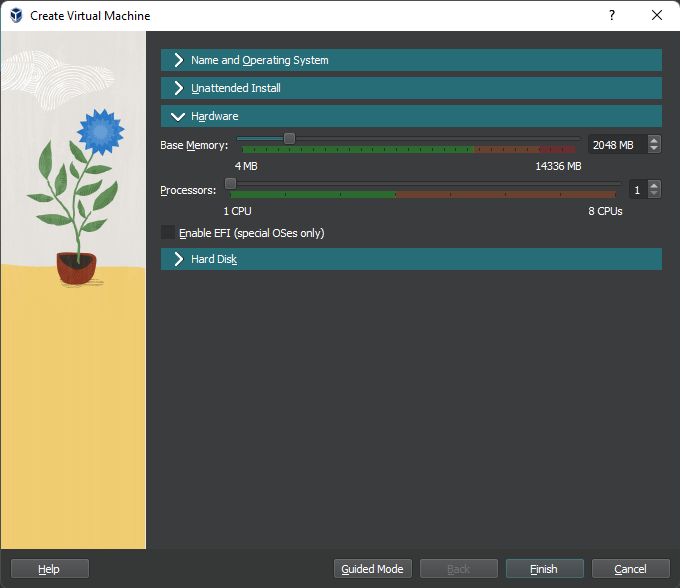The width and height of the screenshot is (680, 588).
Task: Increase Base Memory with the up arrow
Action: [x=654, y=141]
